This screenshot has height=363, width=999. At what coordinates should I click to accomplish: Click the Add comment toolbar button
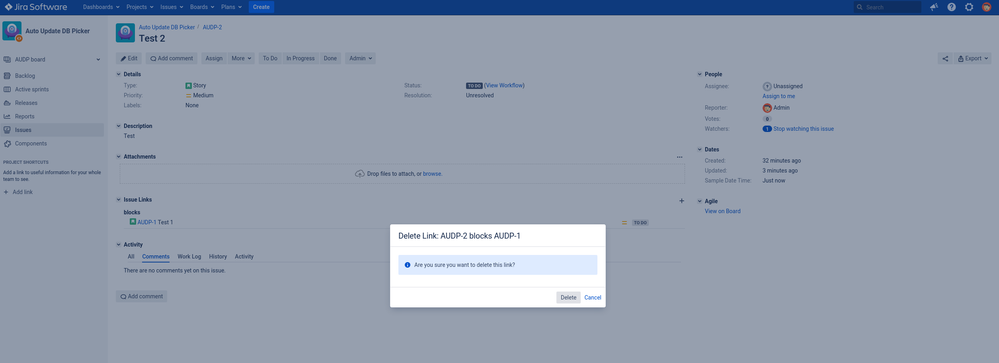171,58
